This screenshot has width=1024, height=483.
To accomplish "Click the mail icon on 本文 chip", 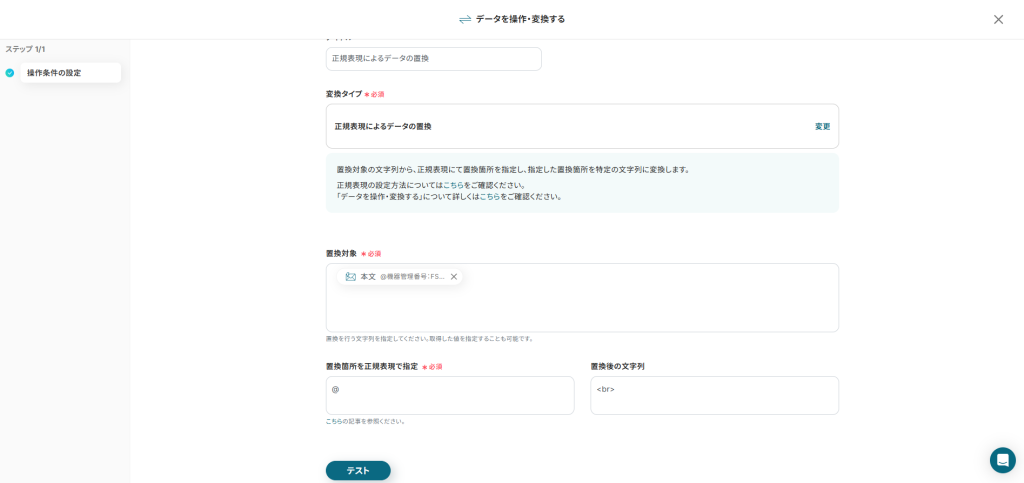I will point(351,277).
